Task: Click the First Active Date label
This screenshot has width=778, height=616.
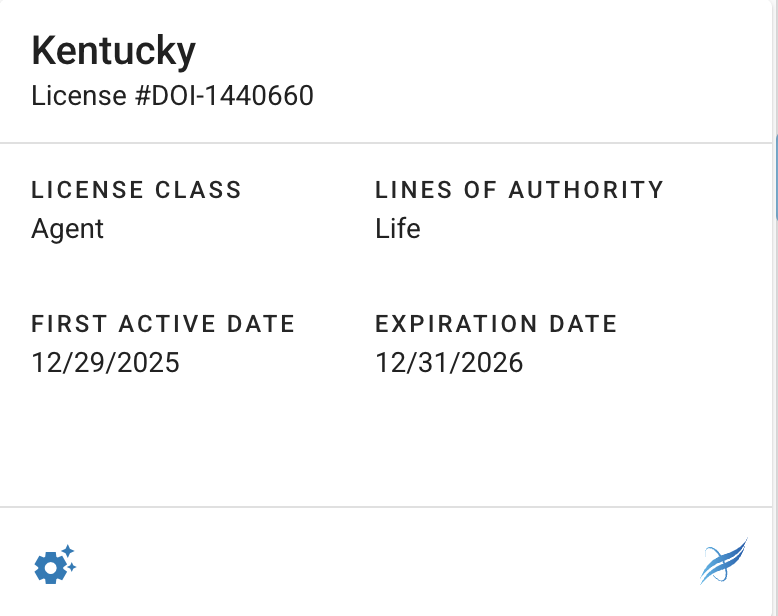Action: click(163, 324)
